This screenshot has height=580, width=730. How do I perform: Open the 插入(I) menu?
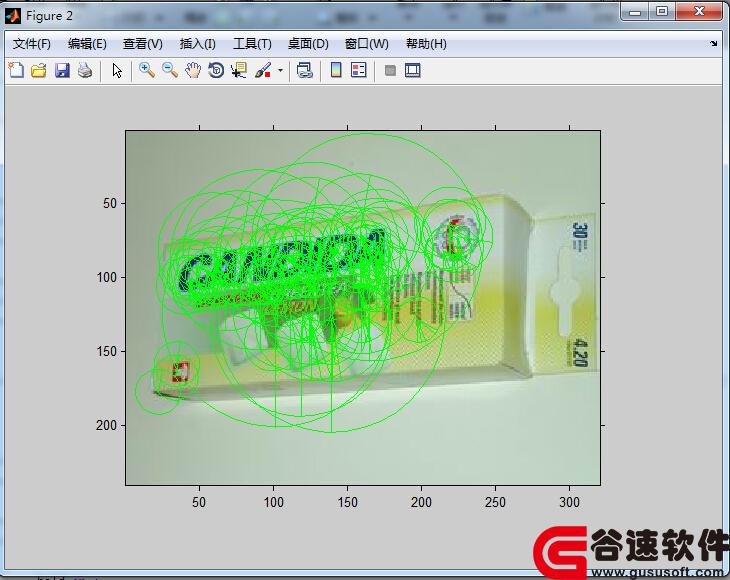[x=197, y=44]
